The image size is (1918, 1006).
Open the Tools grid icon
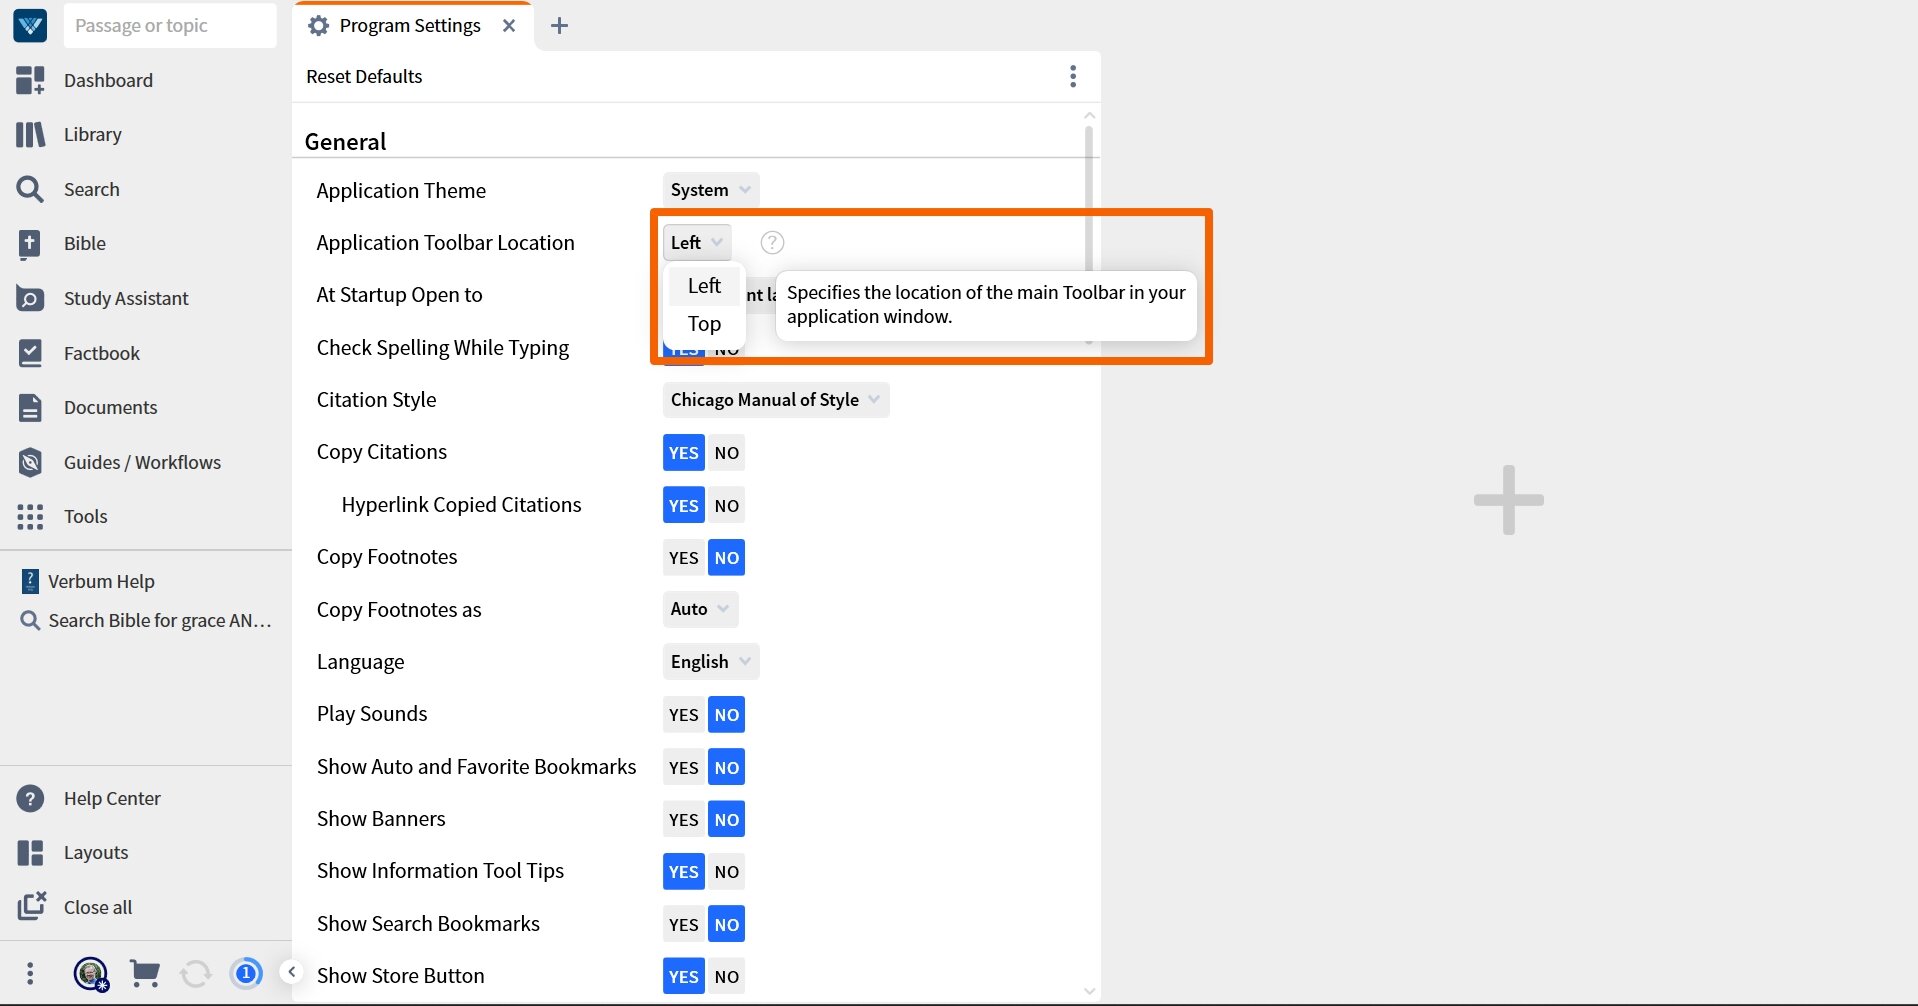(30, 516)
